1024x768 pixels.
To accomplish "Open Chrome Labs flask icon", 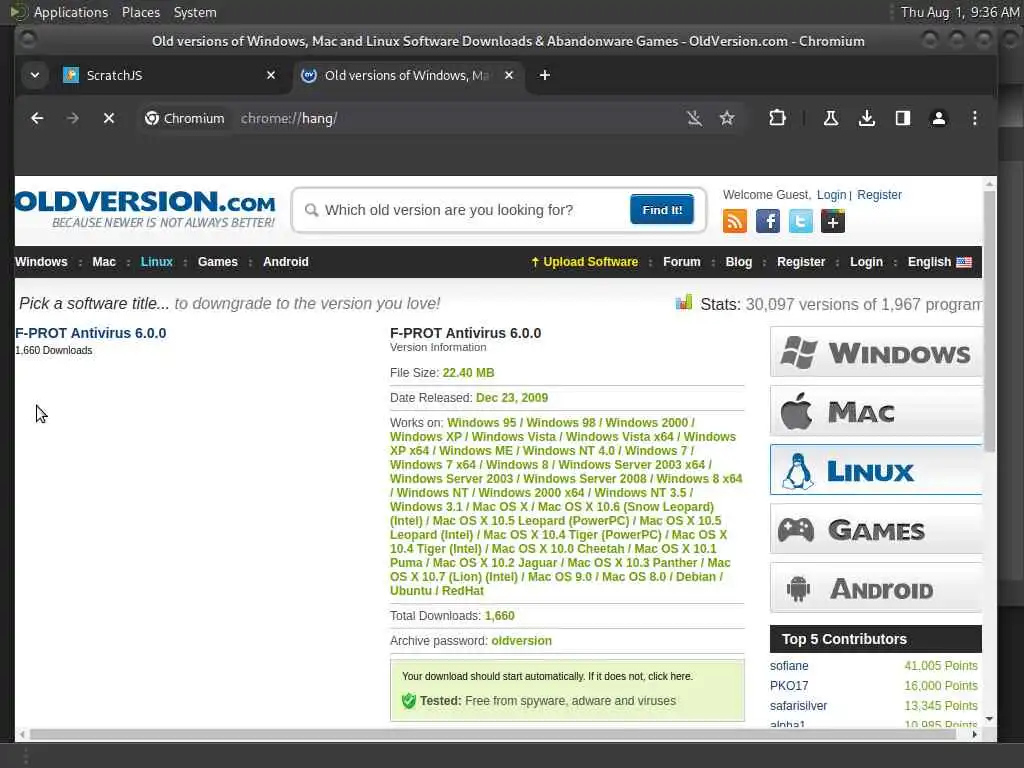I will point(831,118).
